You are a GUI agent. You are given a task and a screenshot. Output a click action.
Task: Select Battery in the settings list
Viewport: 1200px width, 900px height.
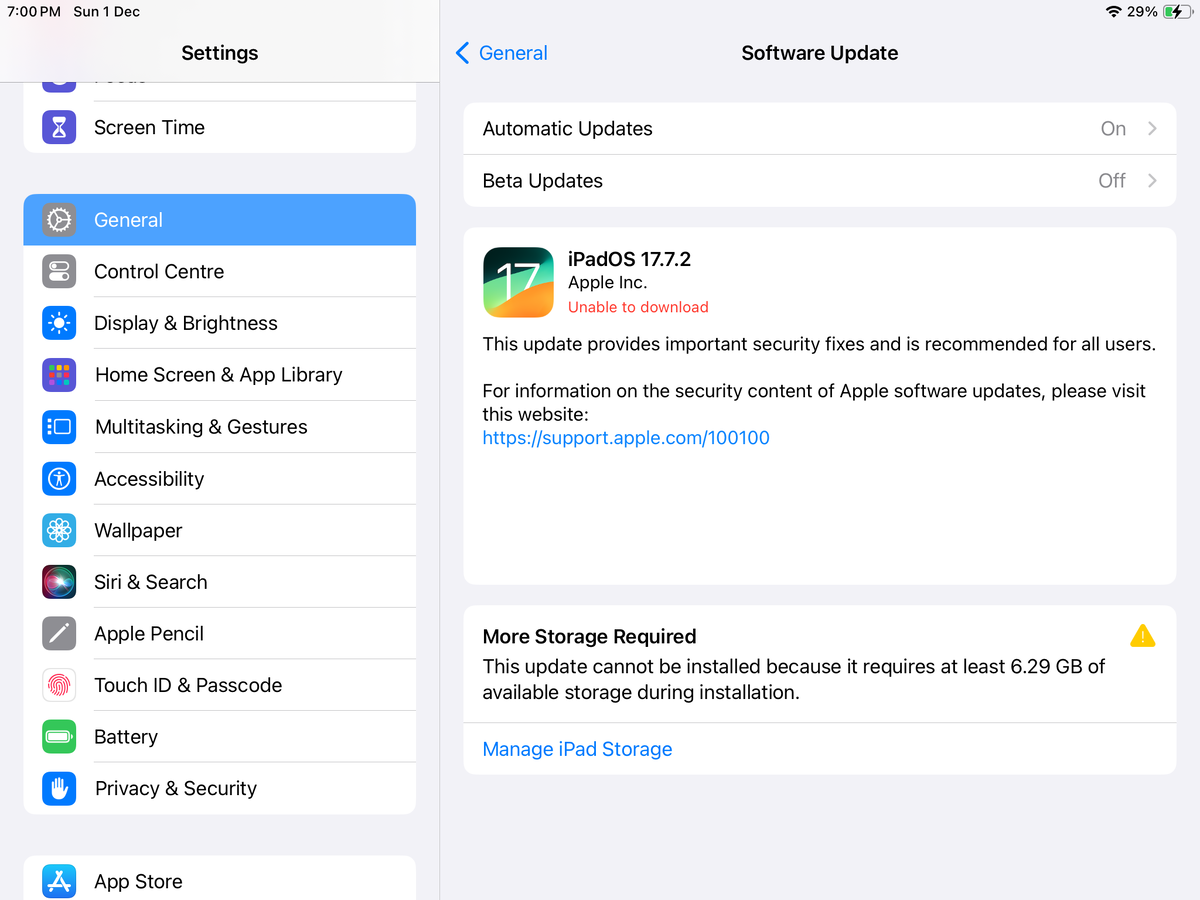(219, 736)
